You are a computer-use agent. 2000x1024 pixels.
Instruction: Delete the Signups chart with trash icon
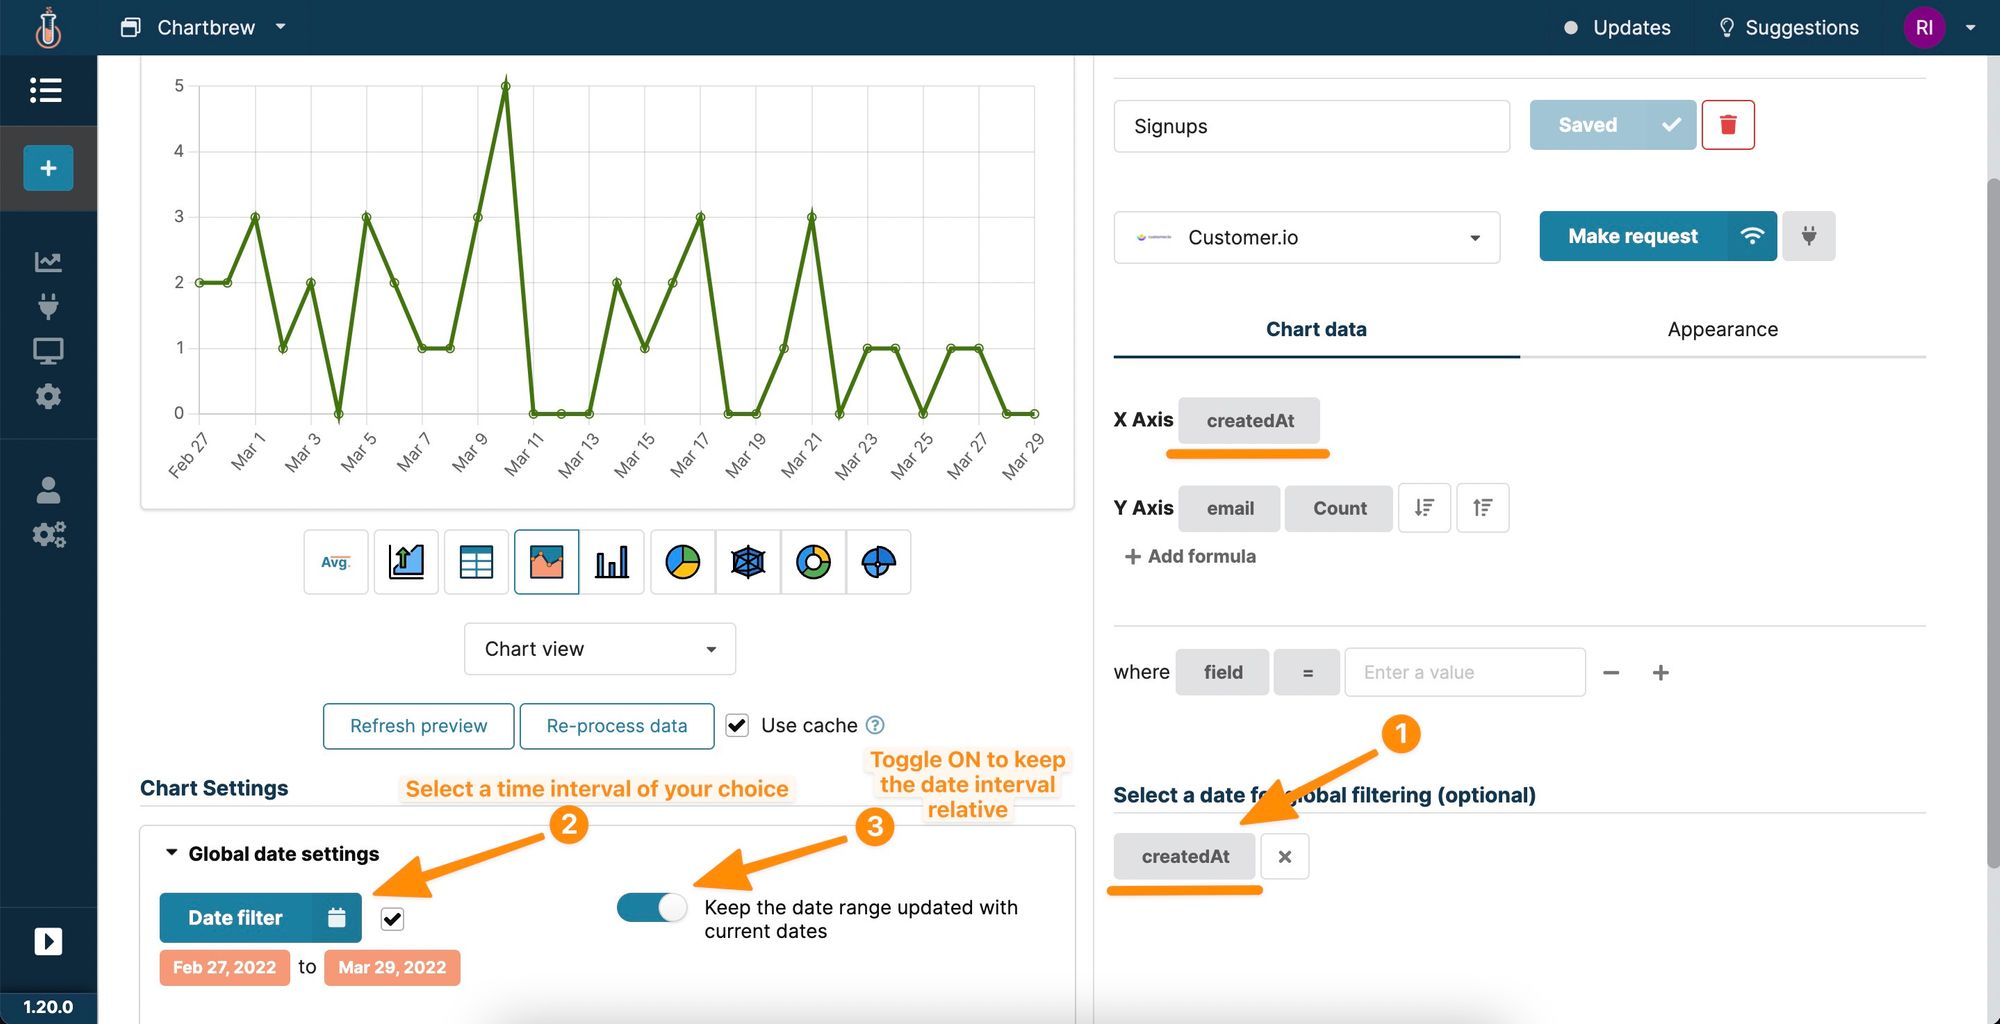1729,124
